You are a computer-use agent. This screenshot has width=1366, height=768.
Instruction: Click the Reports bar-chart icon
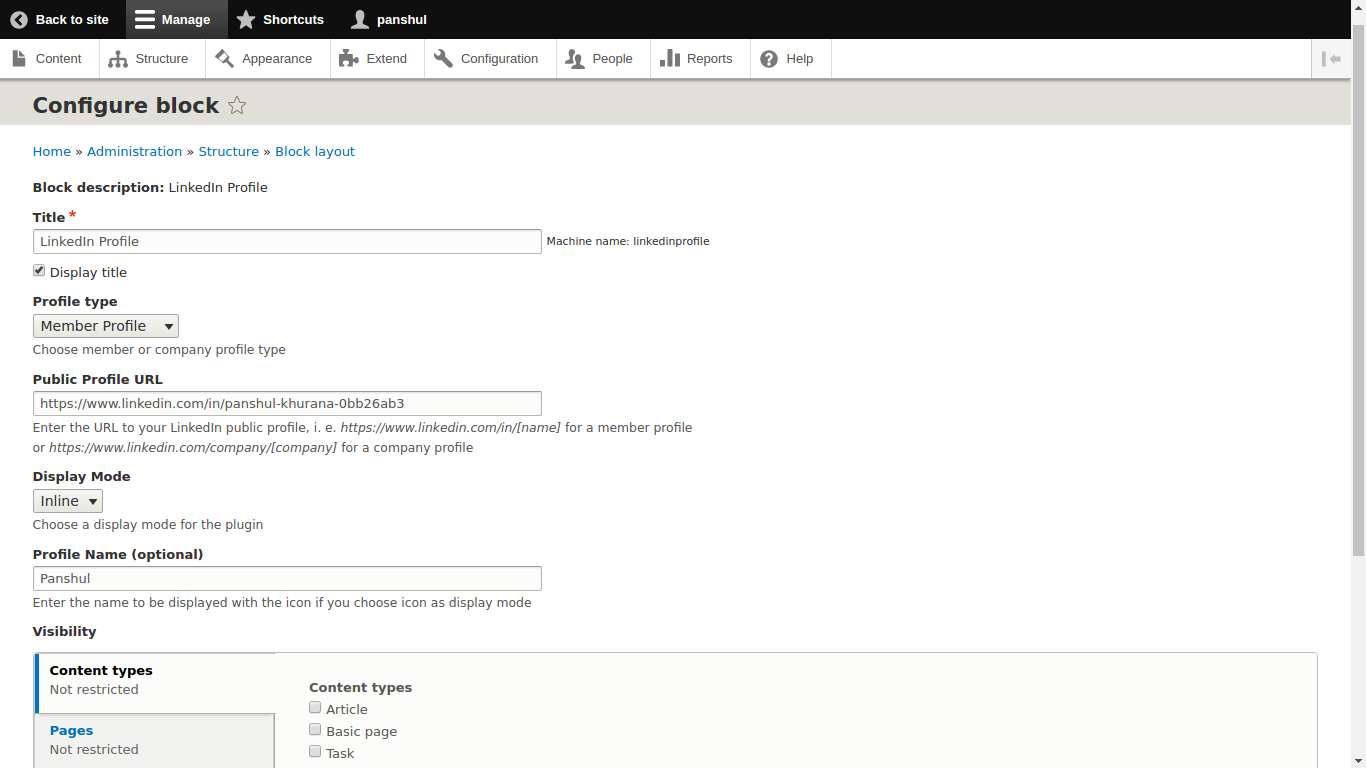[669, 58]
